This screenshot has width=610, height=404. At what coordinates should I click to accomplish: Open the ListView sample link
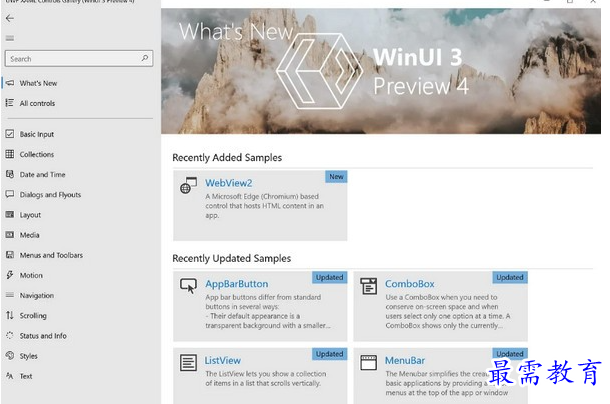pos(223,360)
